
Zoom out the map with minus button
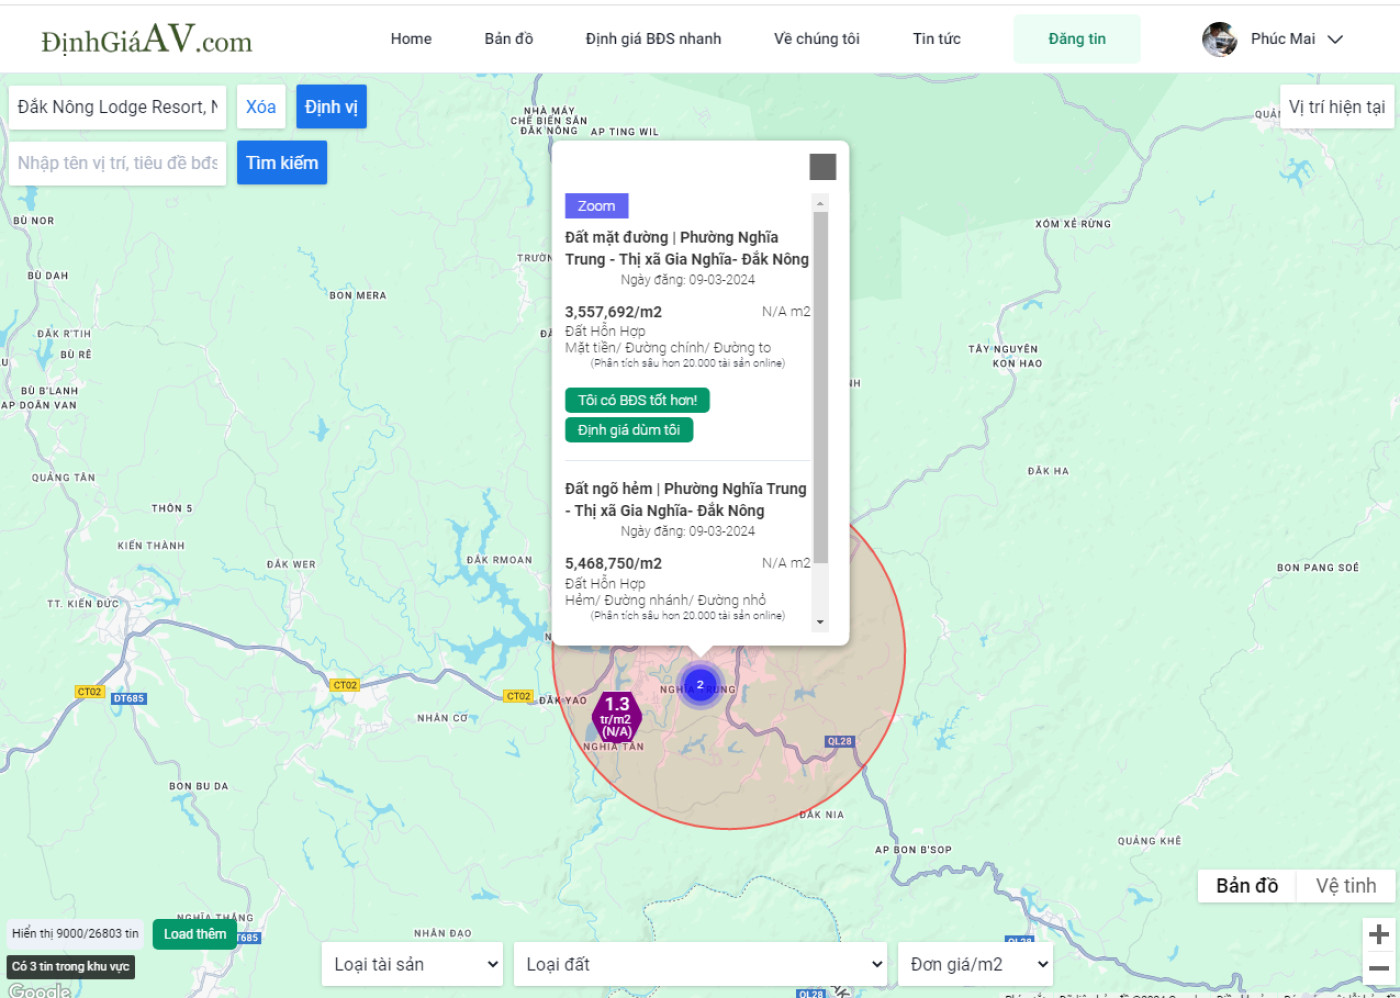pyautogui.click(x=1379, y=968)
